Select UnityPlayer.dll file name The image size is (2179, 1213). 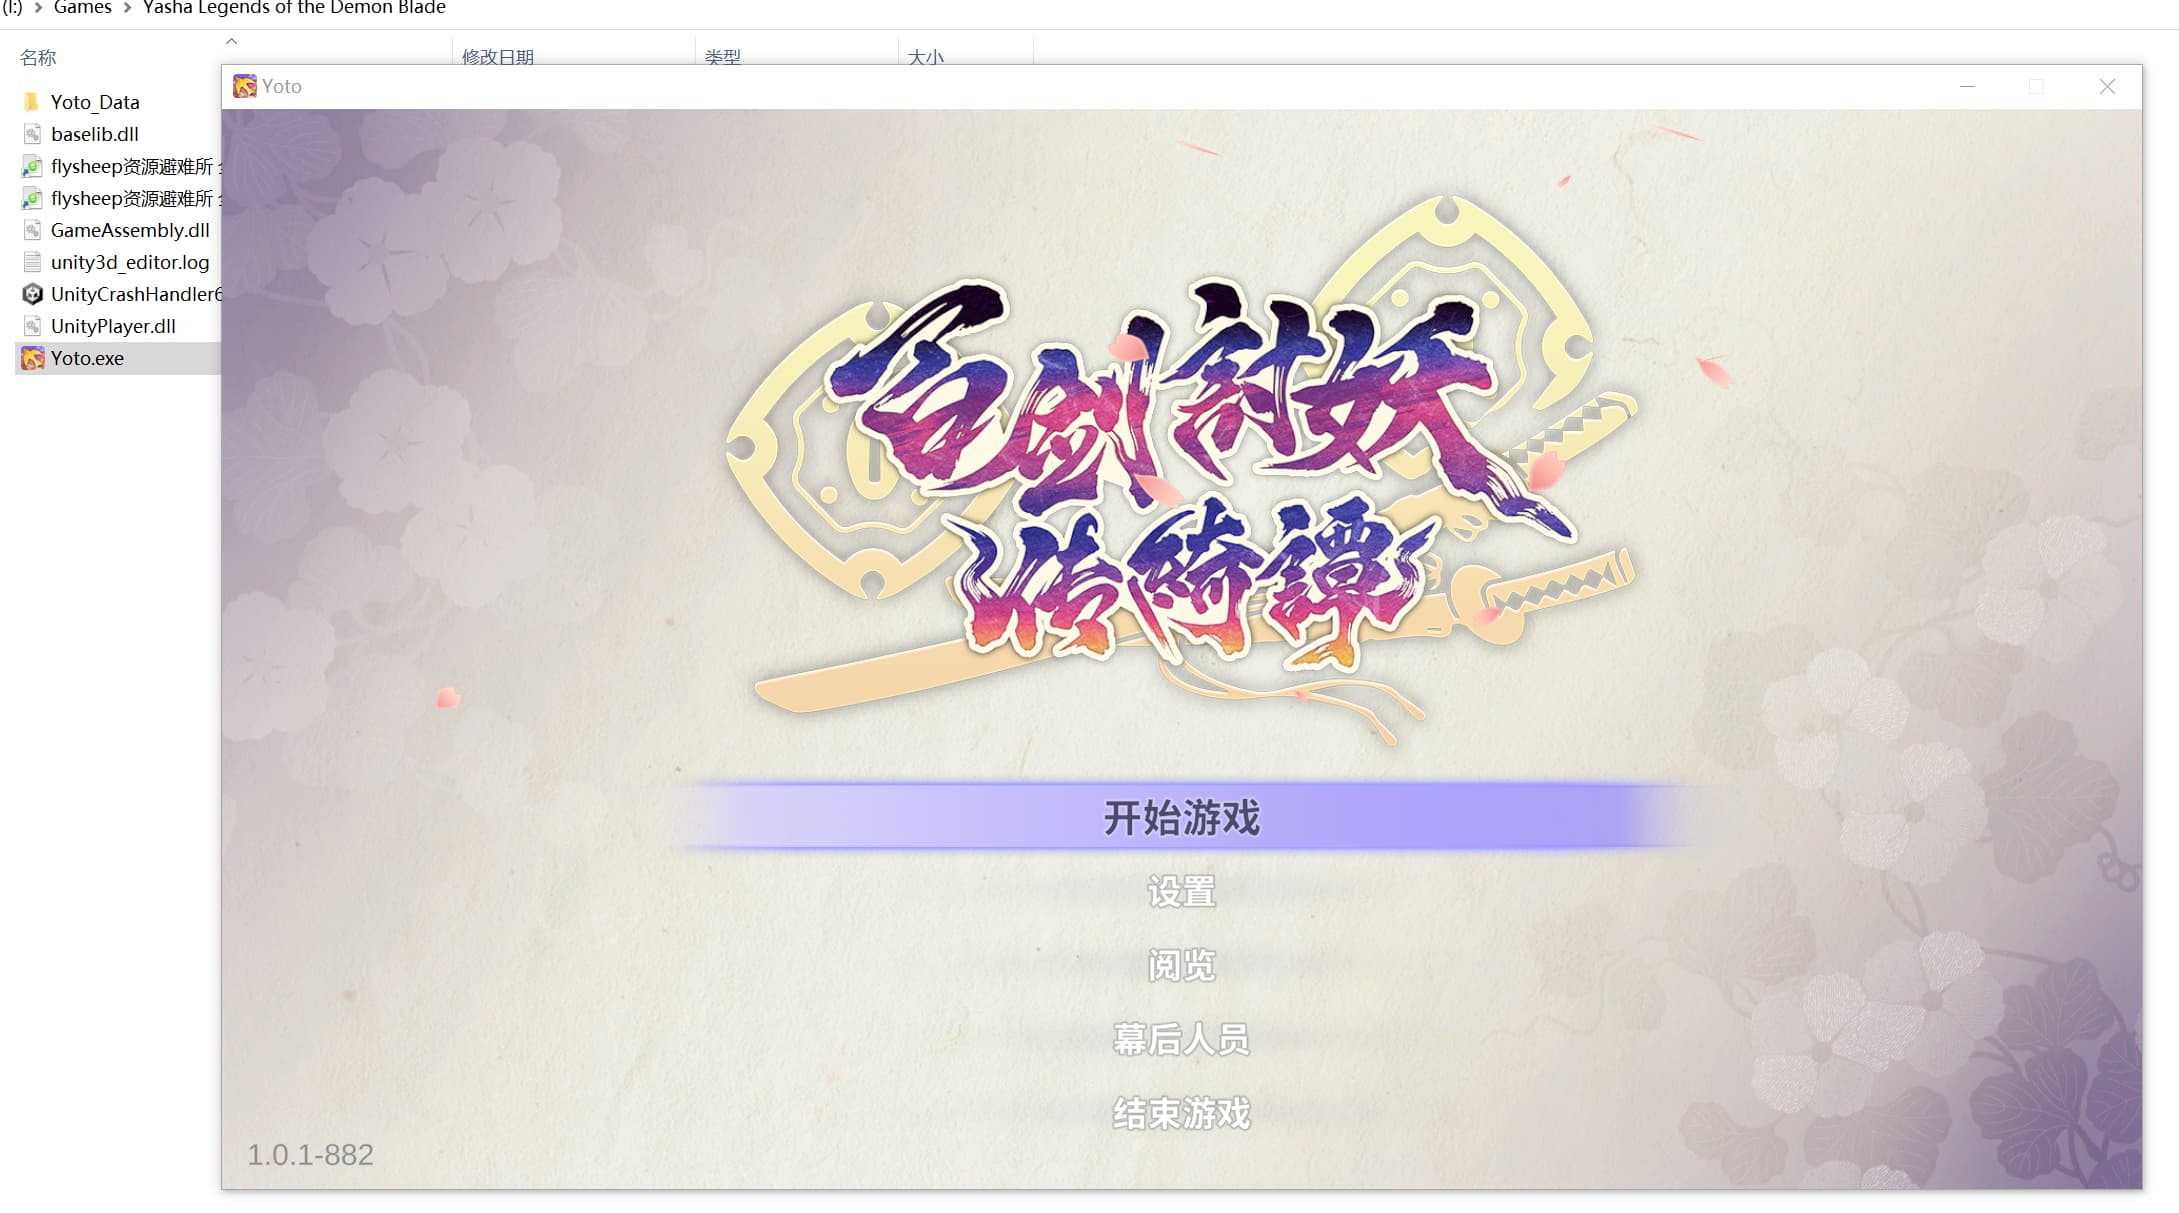[113, 326]
